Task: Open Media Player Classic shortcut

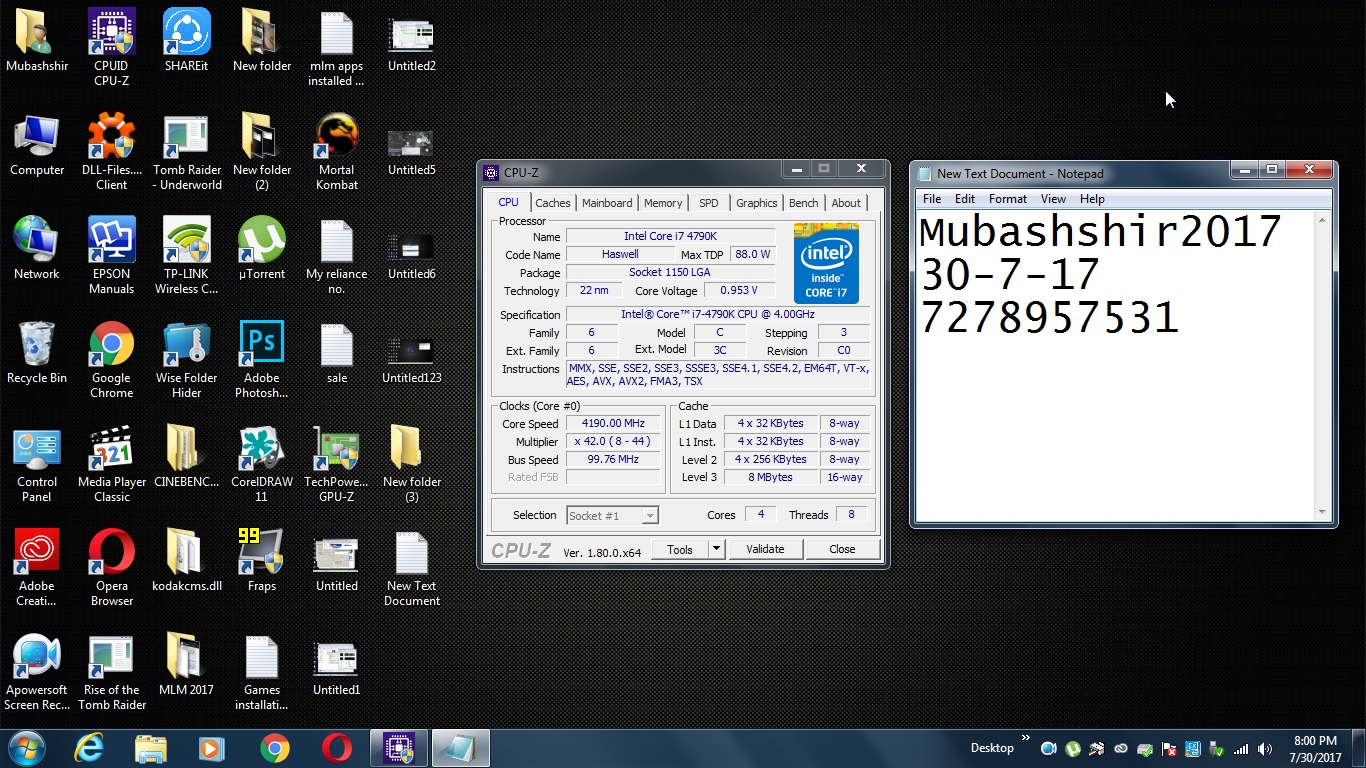Action: pos(111,463)
